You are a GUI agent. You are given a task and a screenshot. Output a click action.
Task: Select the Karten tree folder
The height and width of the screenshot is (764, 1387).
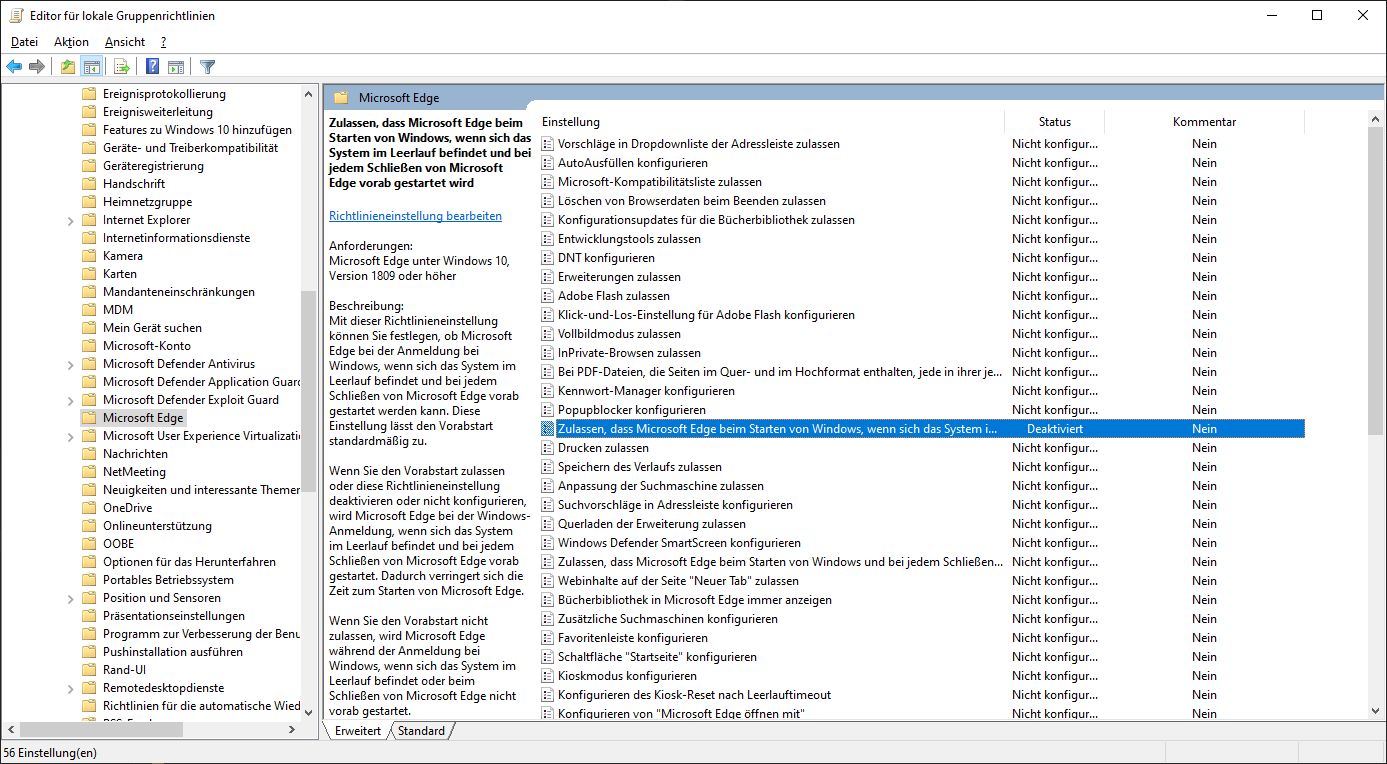(120, 274)
